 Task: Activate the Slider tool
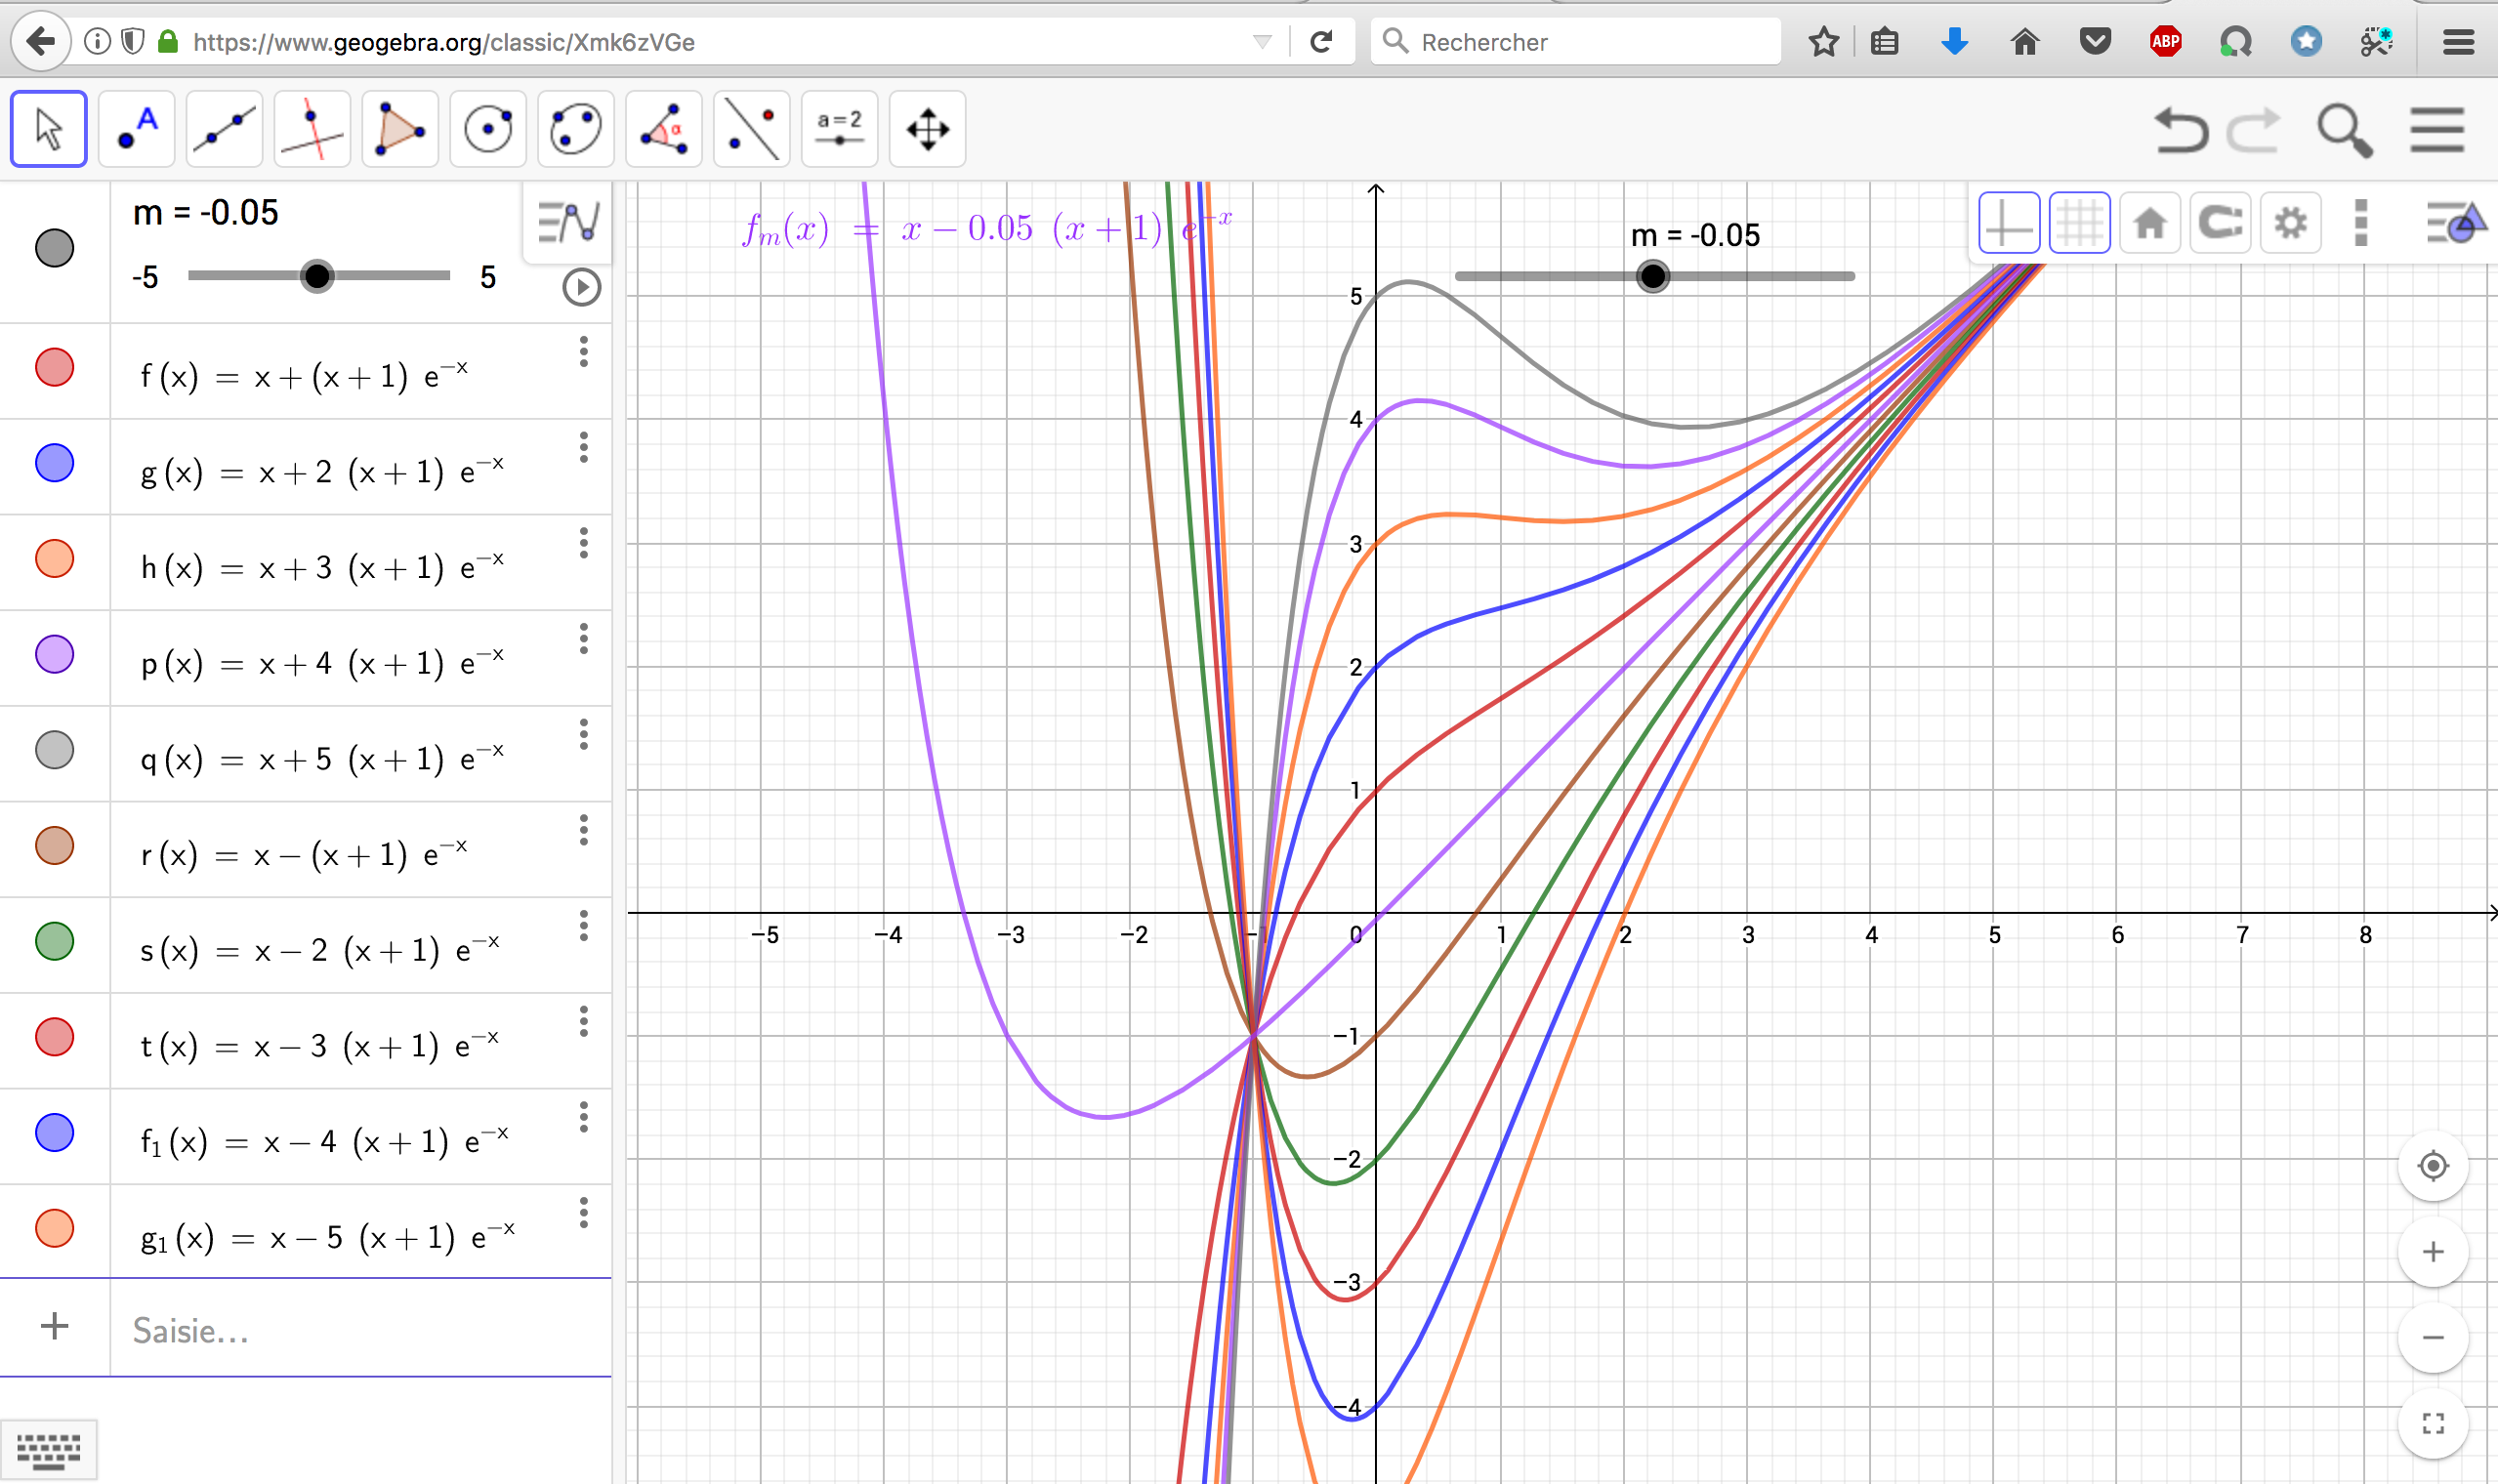[x=839, y=130]
